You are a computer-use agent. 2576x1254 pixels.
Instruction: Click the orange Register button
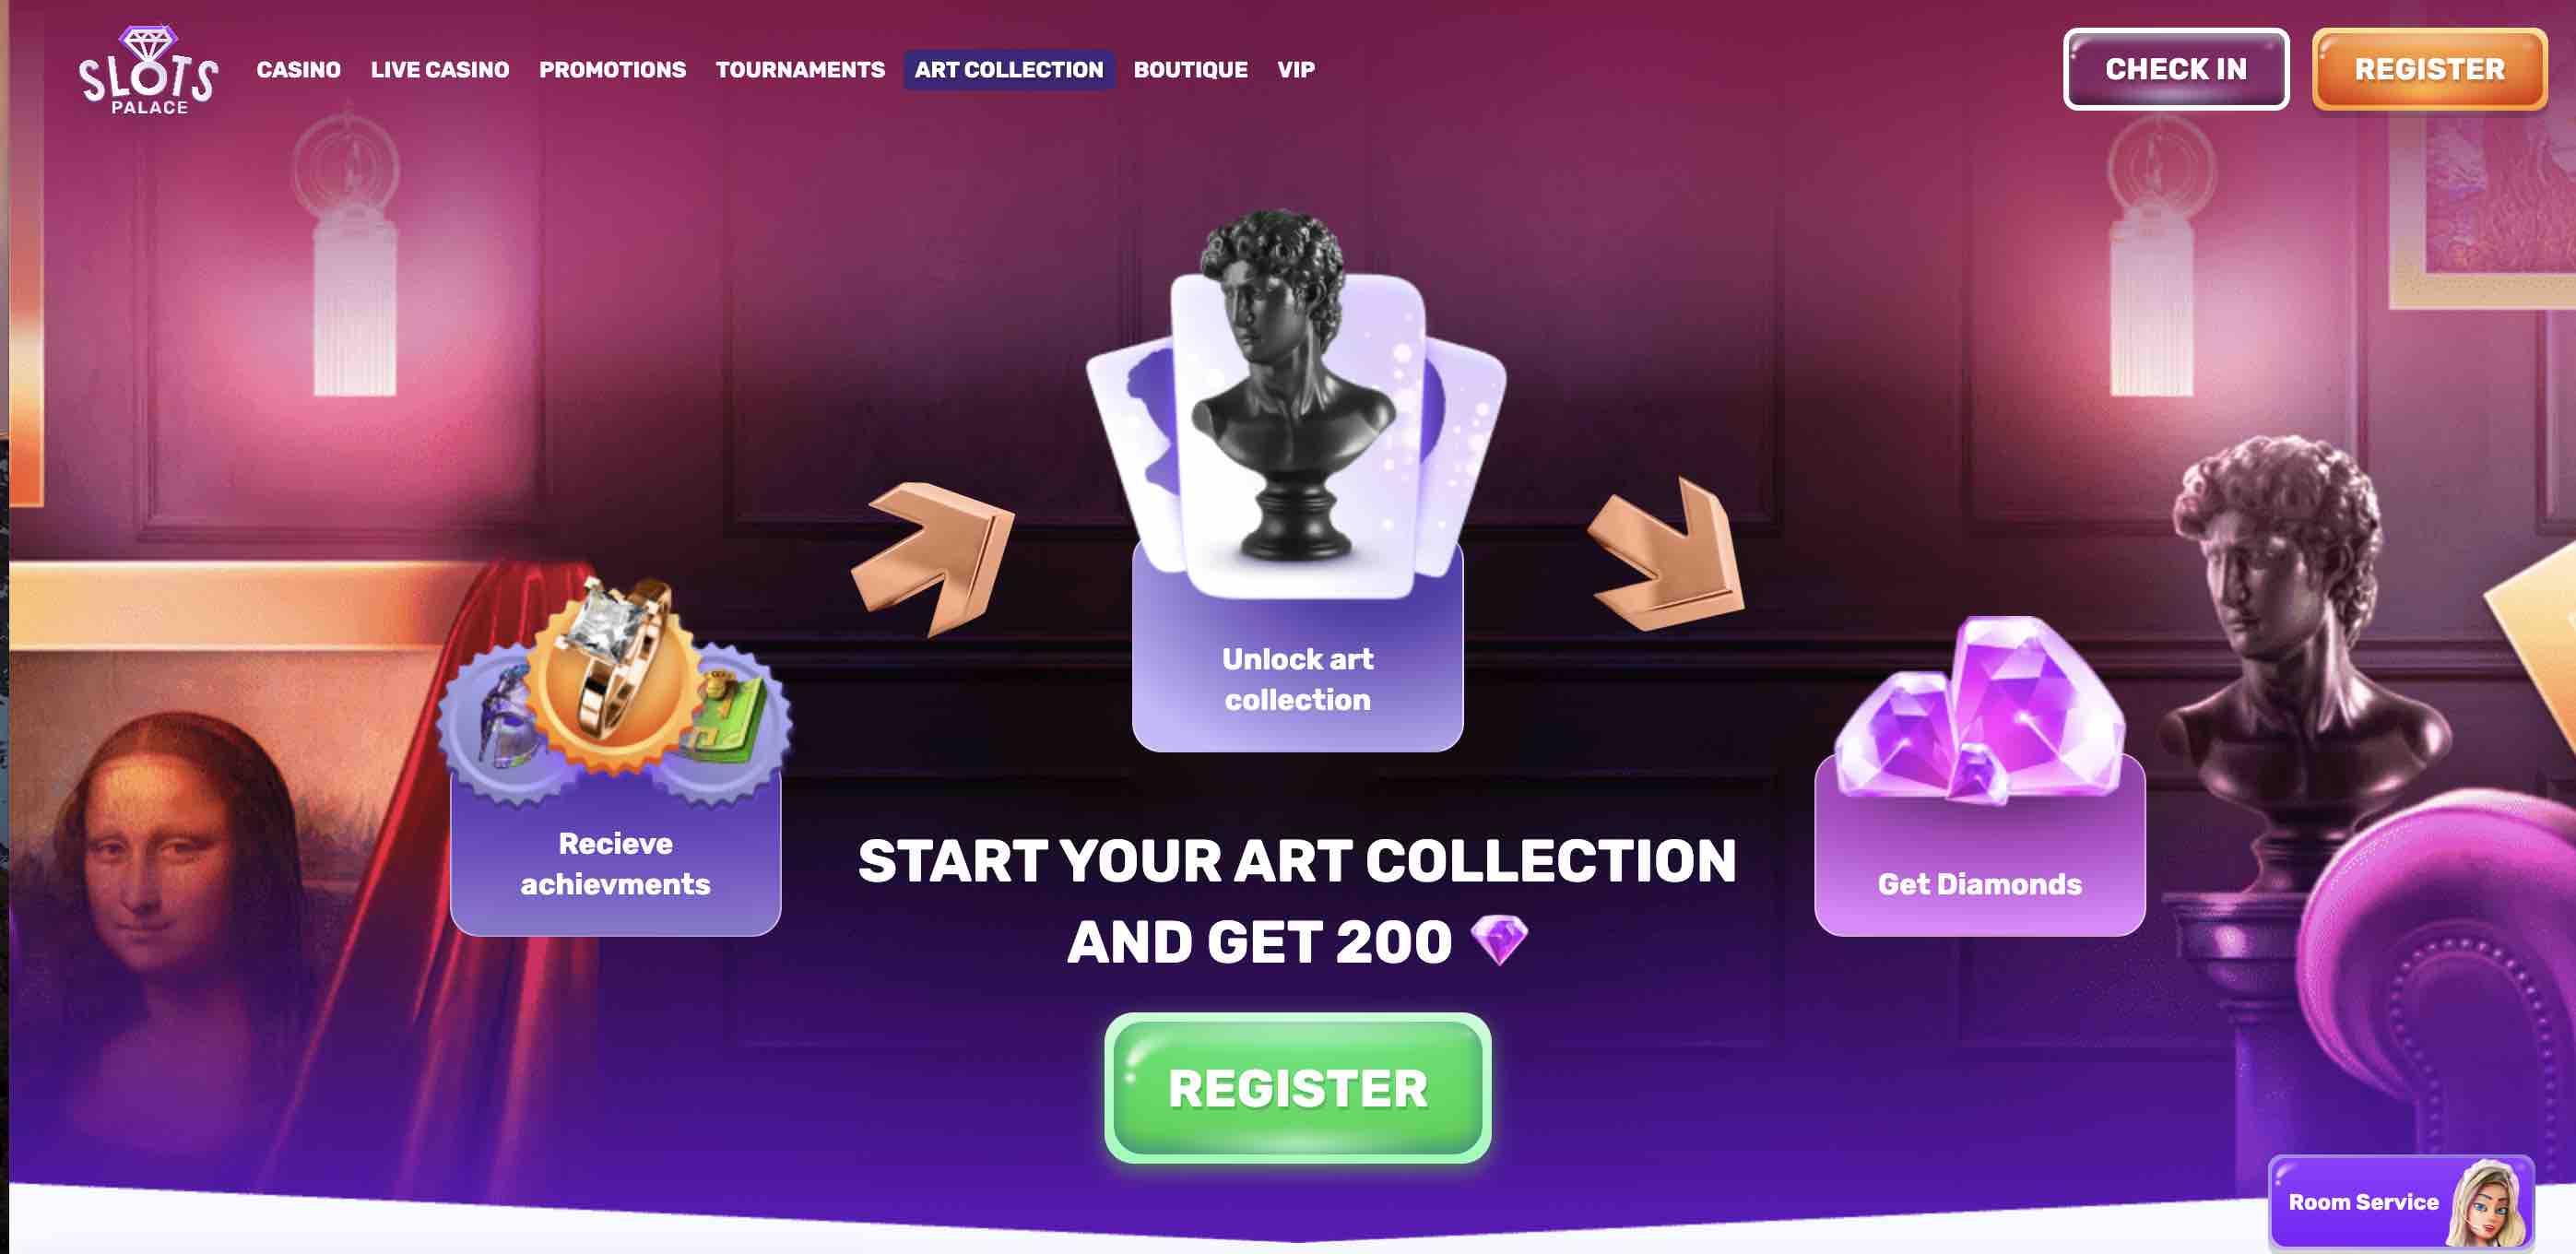(x=2429, y=69)
